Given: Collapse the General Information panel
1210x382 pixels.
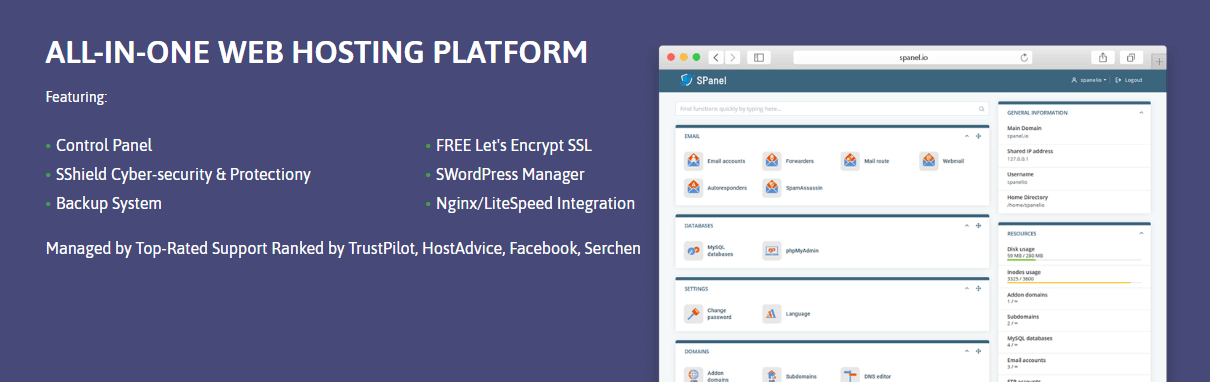Looking at the screenshot, I should [x=1141, y=113].
